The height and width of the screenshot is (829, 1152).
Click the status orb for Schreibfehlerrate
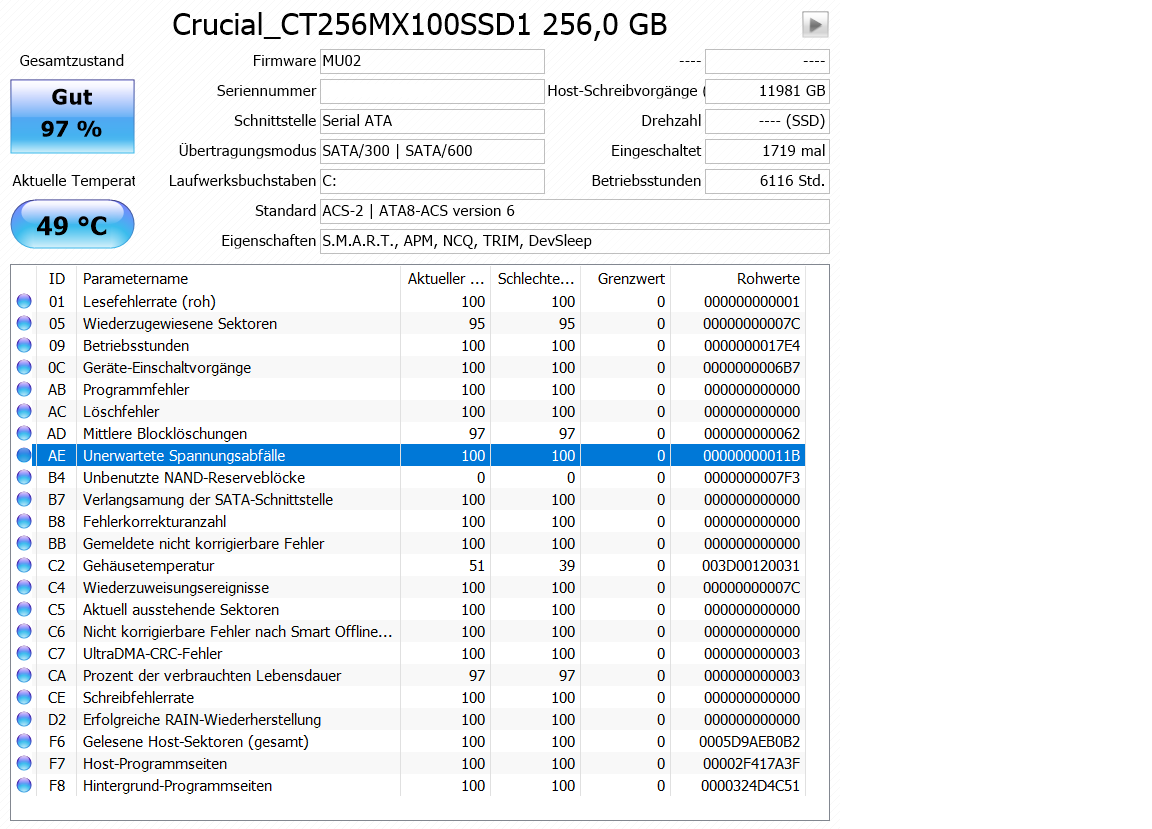[x=24, y=697]
